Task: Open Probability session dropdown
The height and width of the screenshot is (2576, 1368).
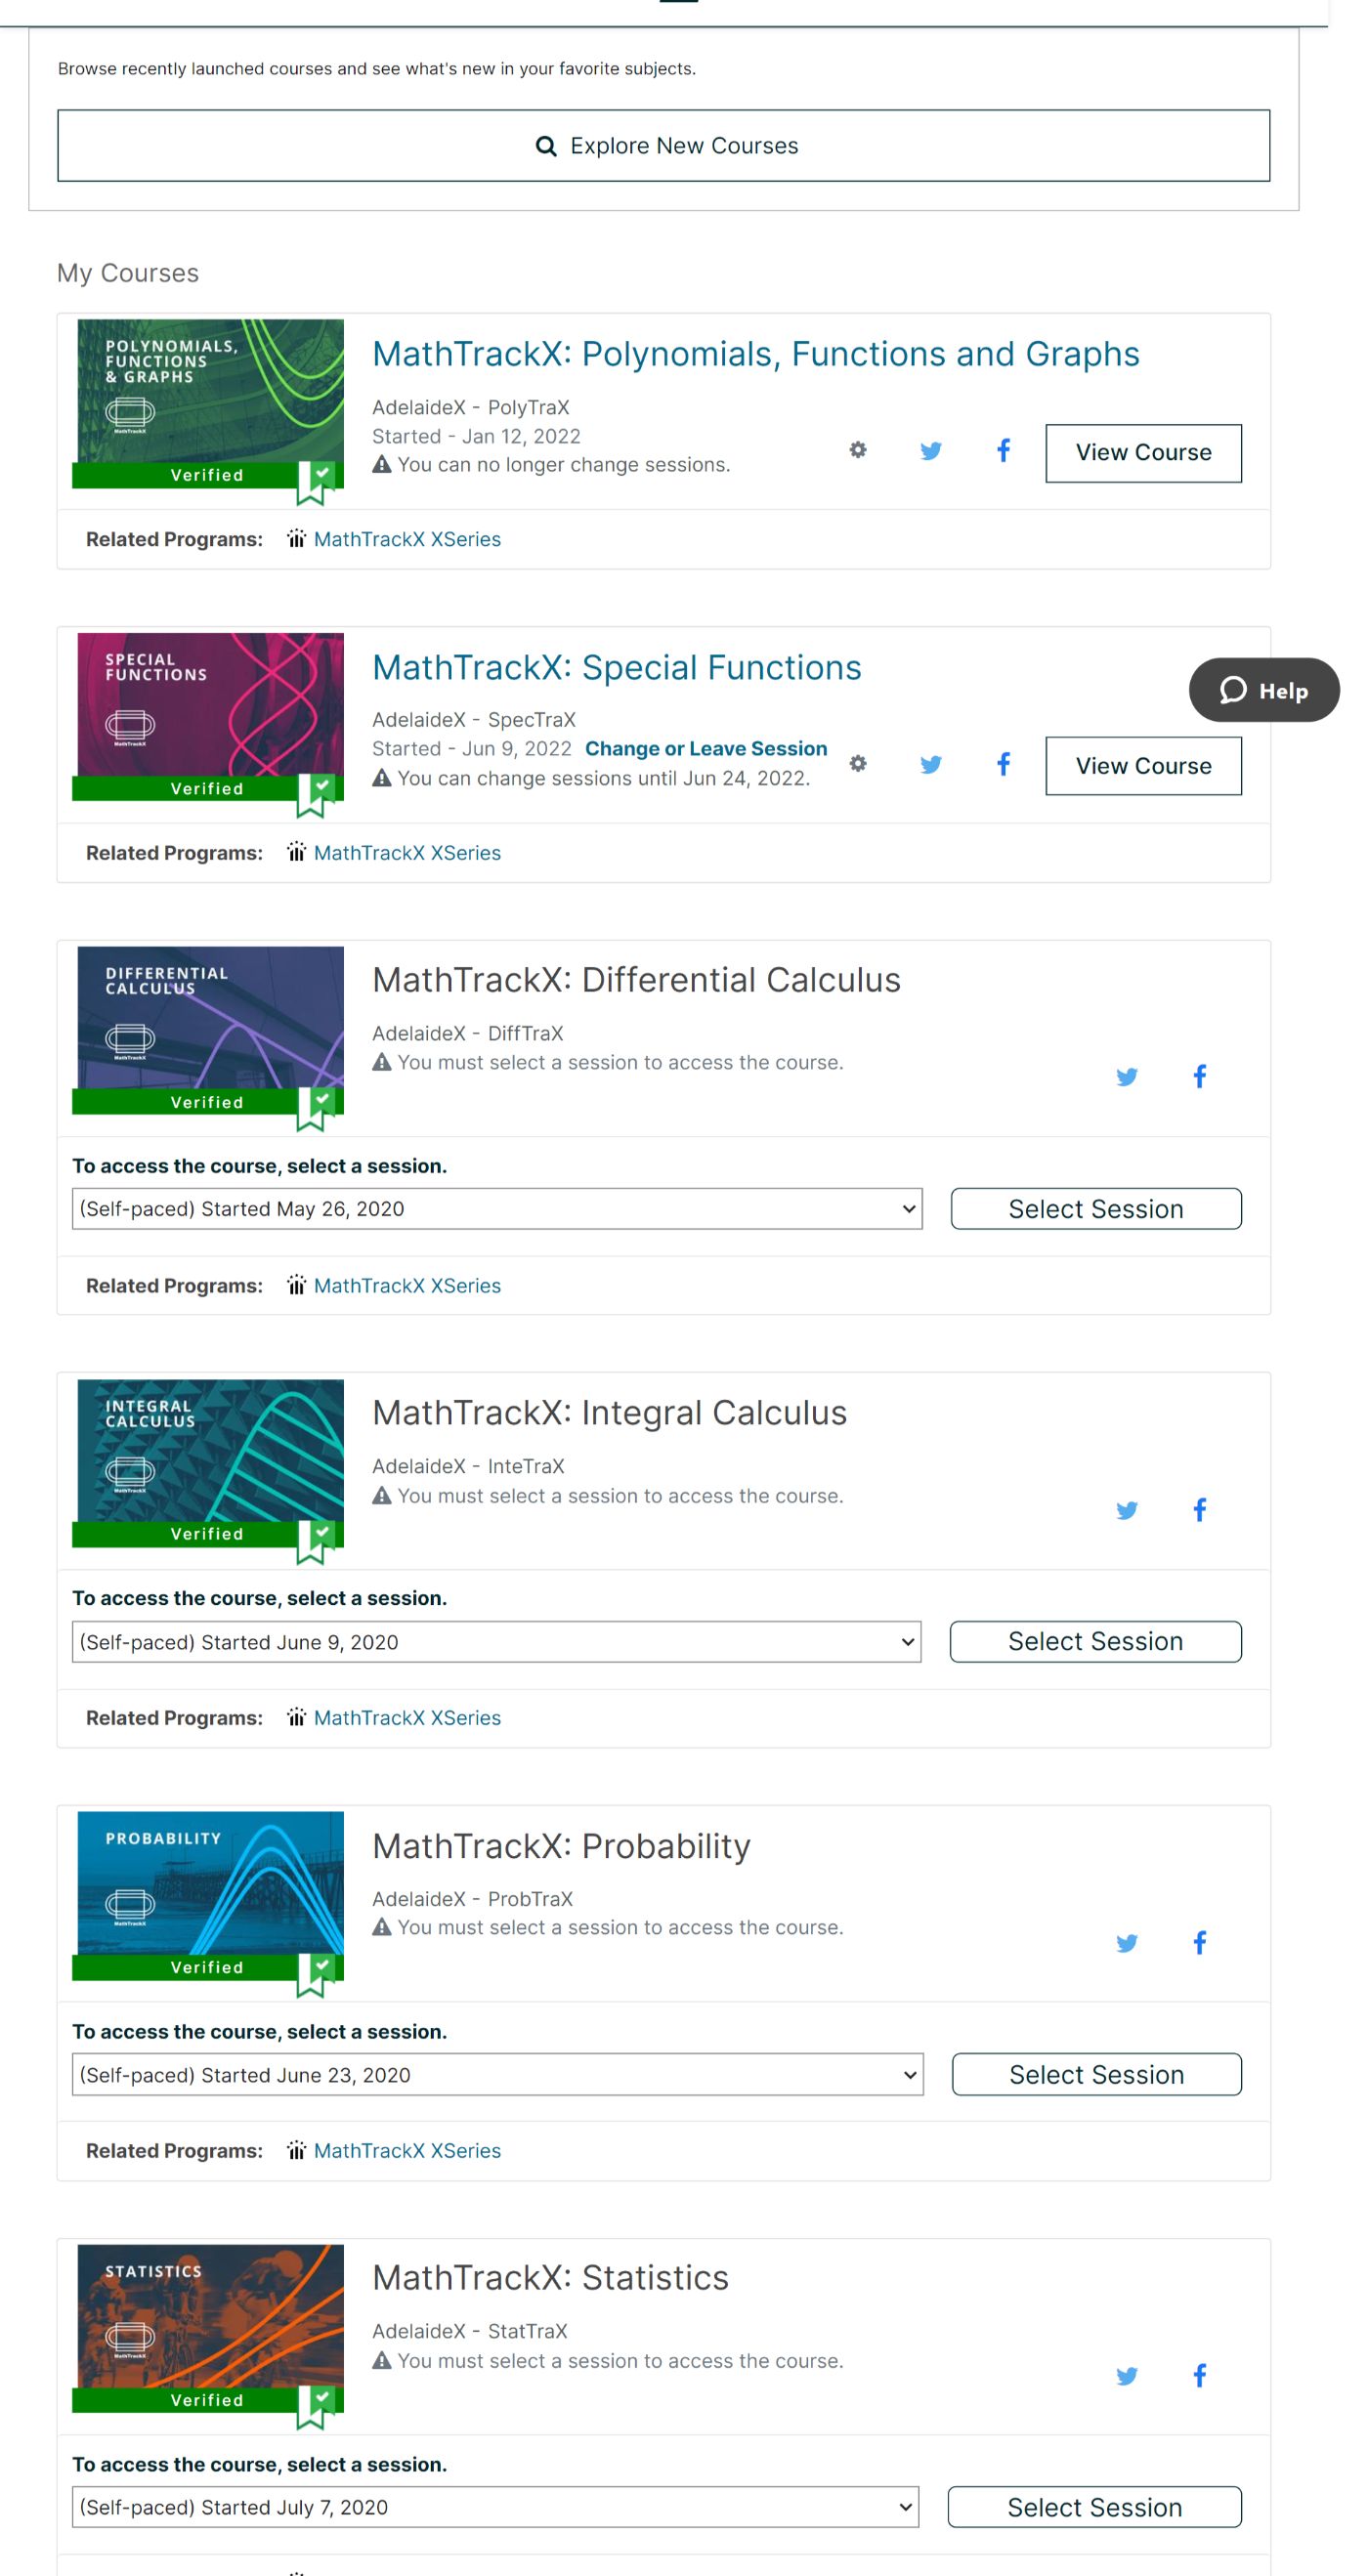Action: tap(496, 2075)
